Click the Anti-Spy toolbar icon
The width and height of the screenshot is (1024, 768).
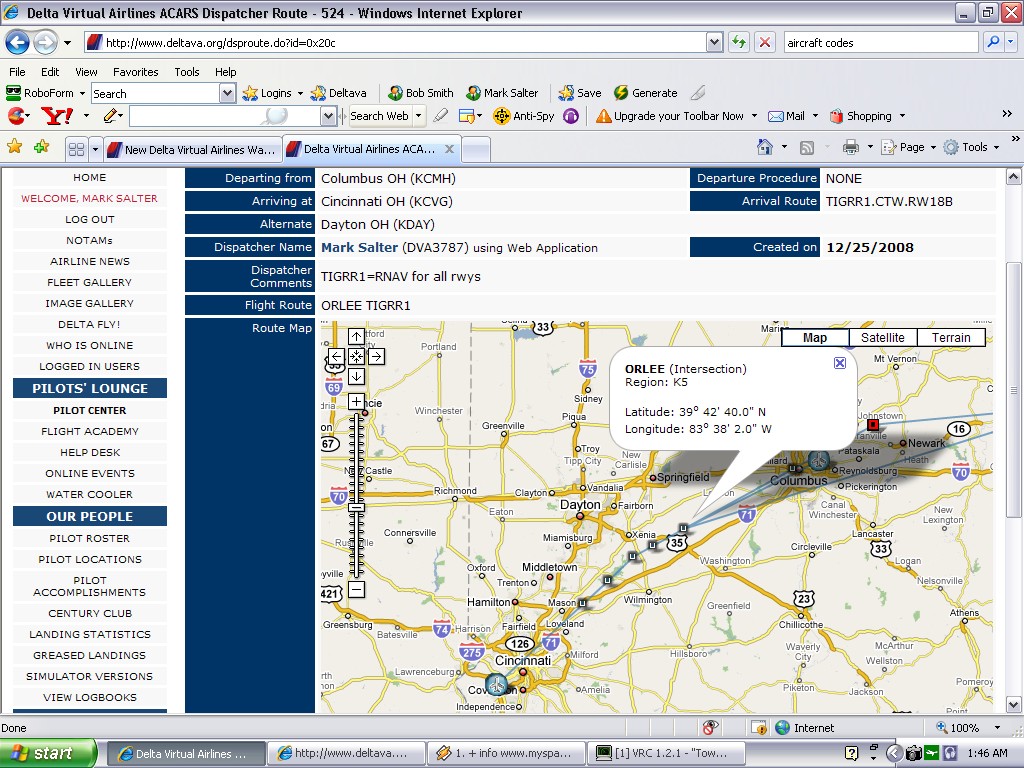tap(502, 116)
